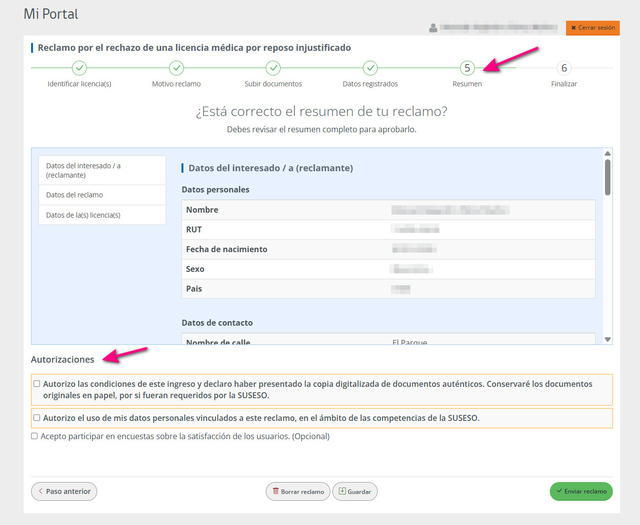Enable authorization for personal data use
This screenshot has width=640, height=525.
click(37, 418)
